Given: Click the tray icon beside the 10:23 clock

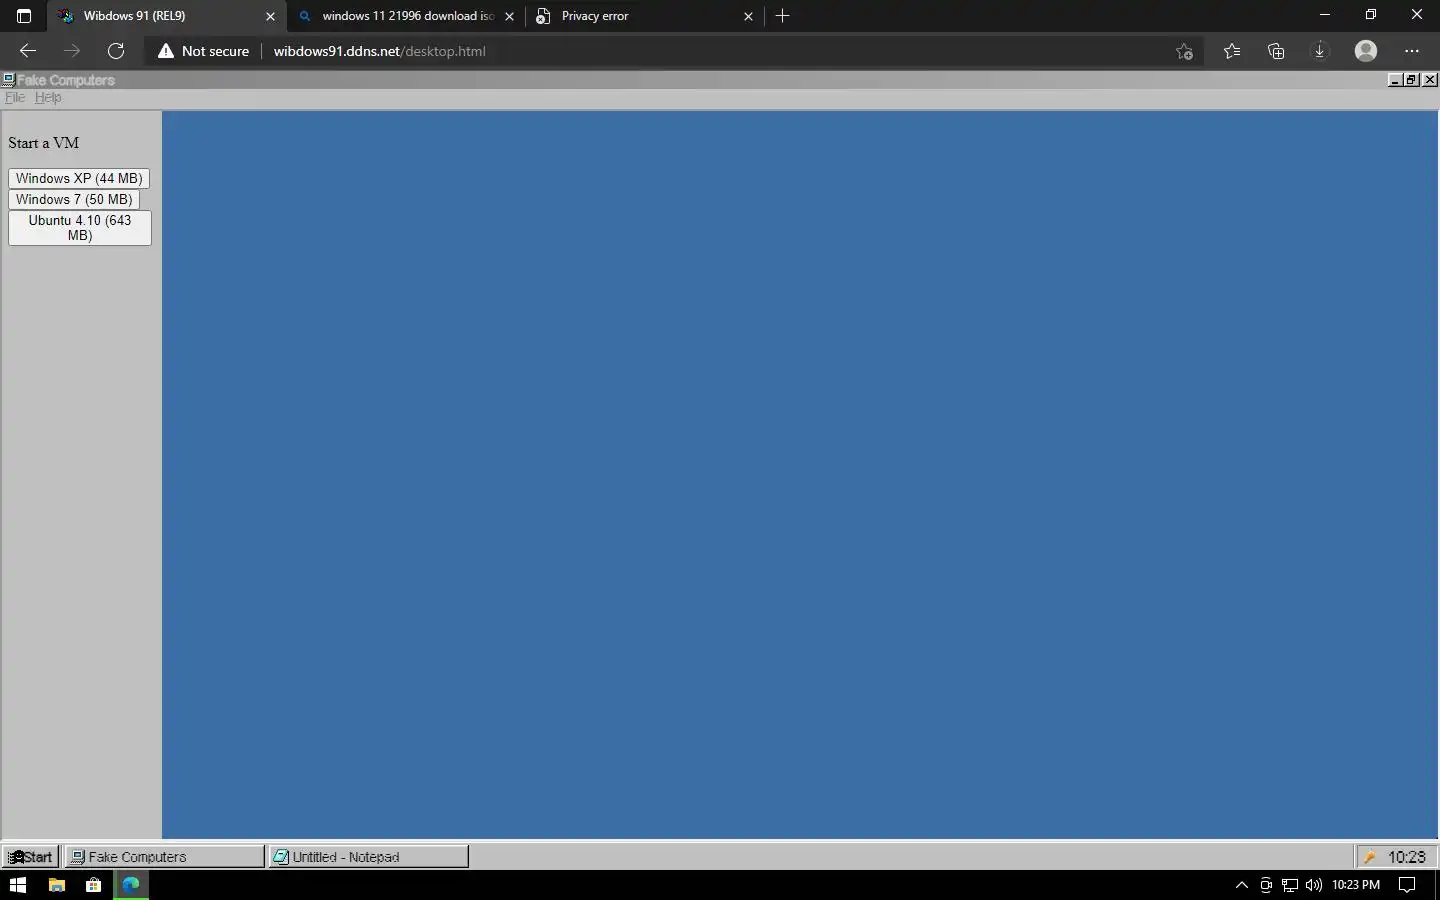Looking at the screenshot, I should click(1370, 857).
